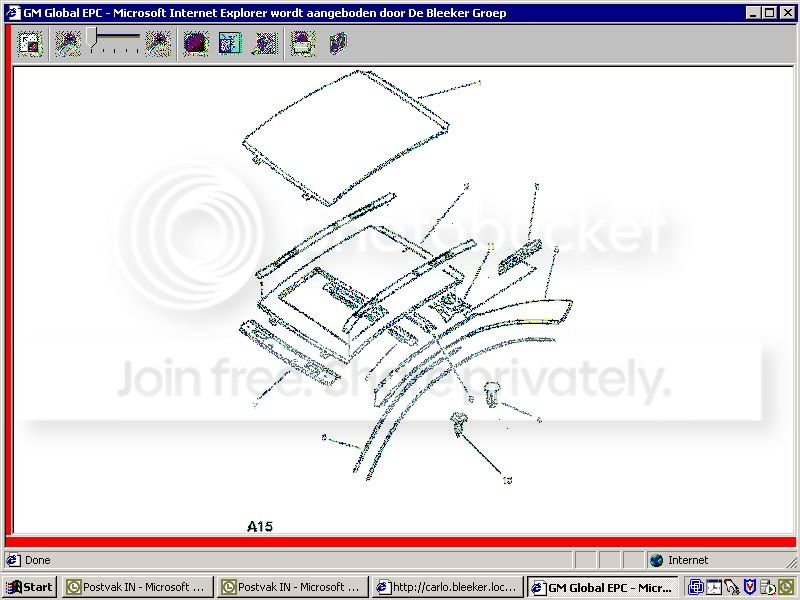Click the Done status text
Screen dimensions: 800x600
pos(38,560)
